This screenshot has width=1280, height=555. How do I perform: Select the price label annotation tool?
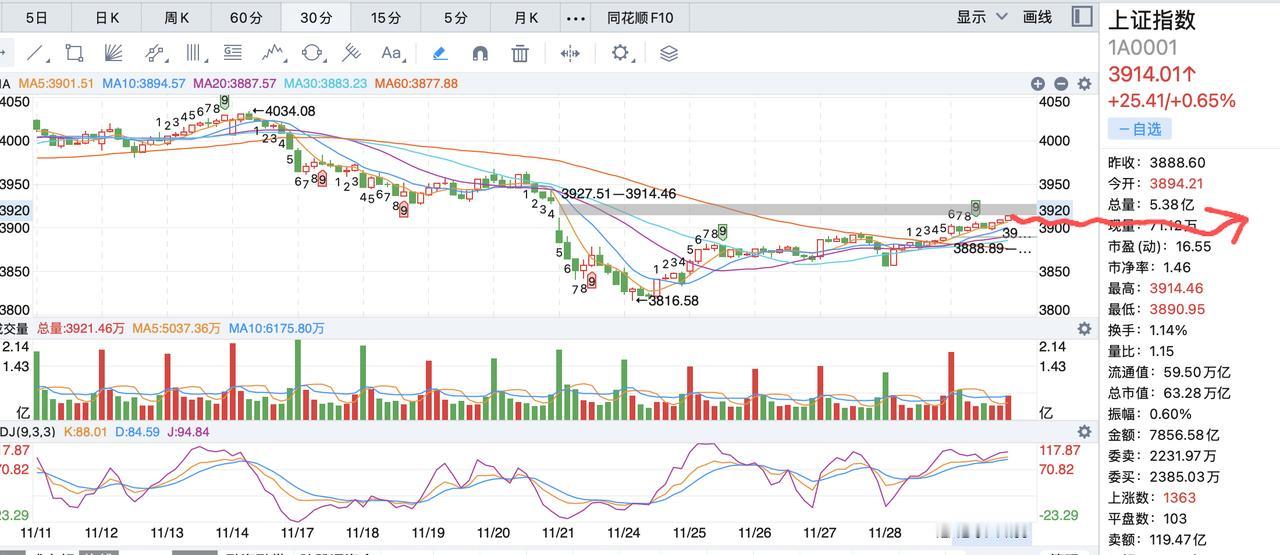click(232, 53)
